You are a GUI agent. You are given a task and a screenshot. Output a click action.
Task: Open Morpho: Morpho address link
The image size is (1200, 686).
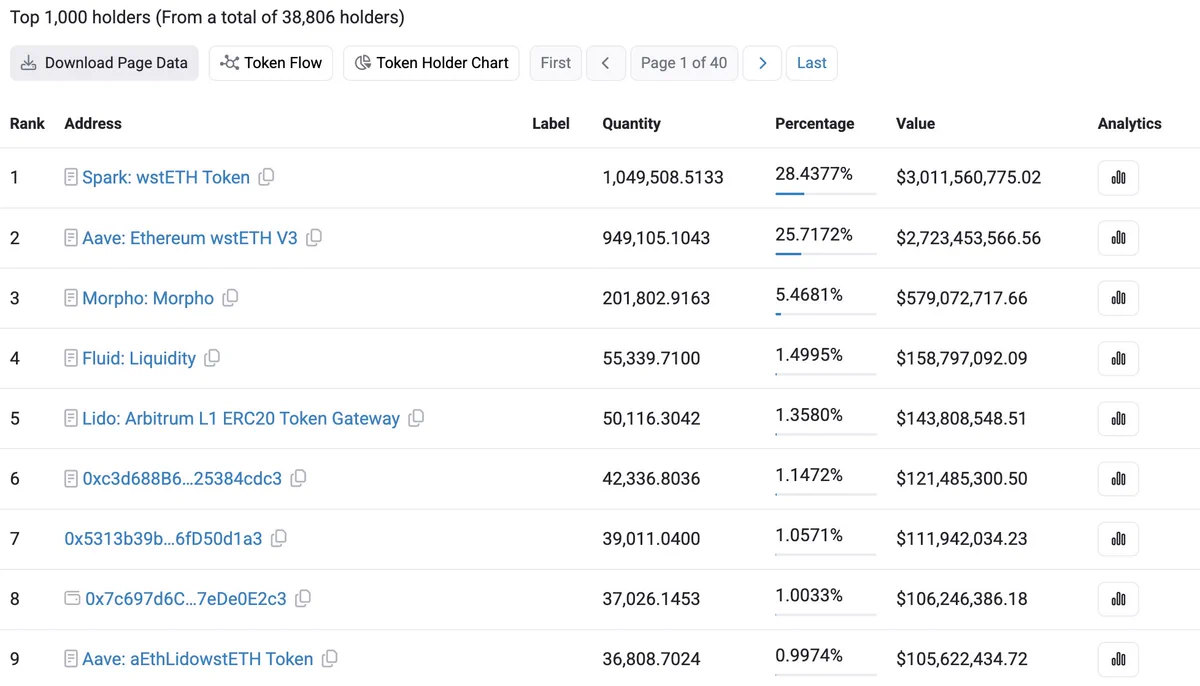(x=148, y=298)
